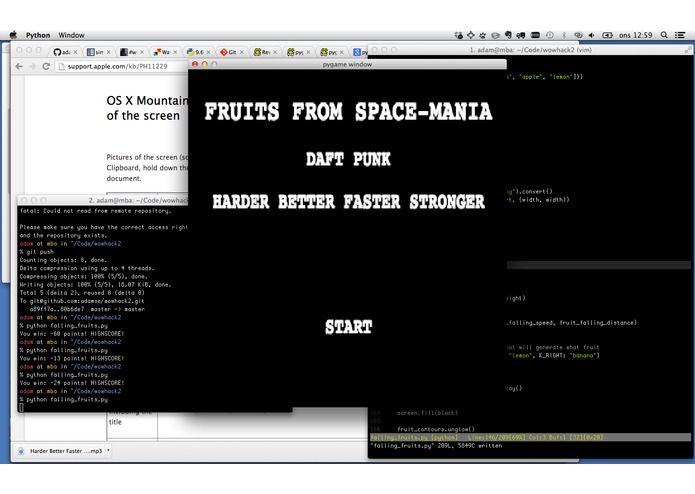
Task: Click the pygame window title bar
Action: [348, 64]
